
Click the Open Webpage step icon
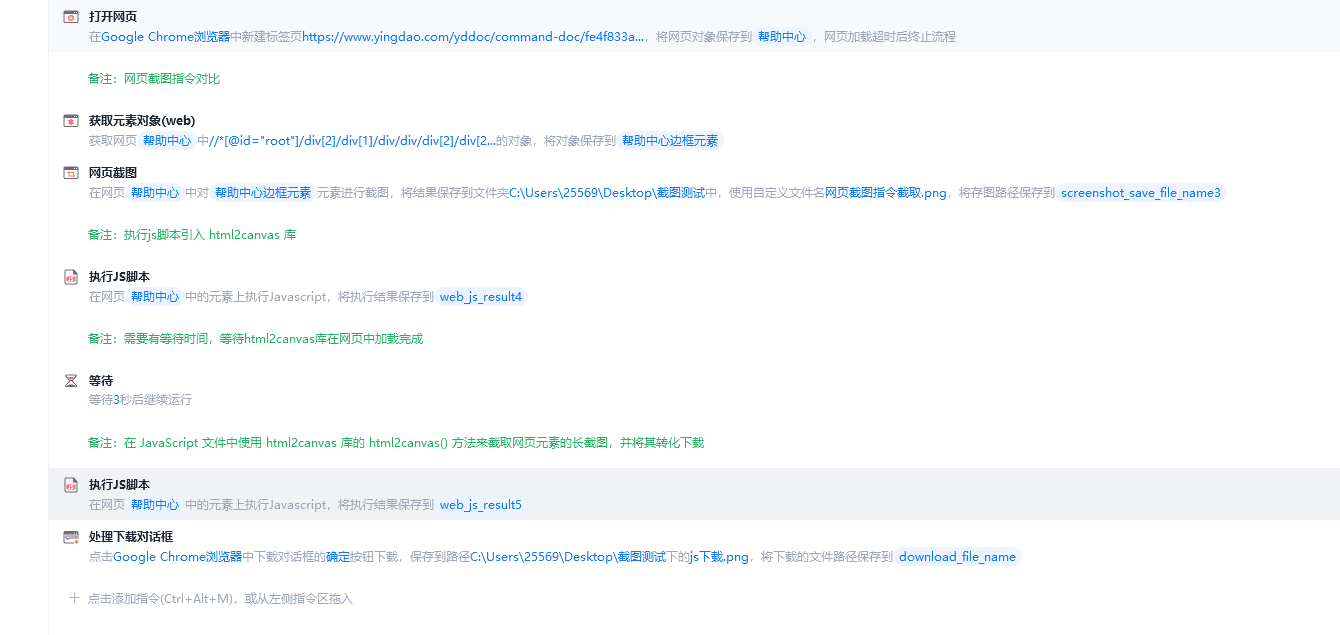click(71, 17)
